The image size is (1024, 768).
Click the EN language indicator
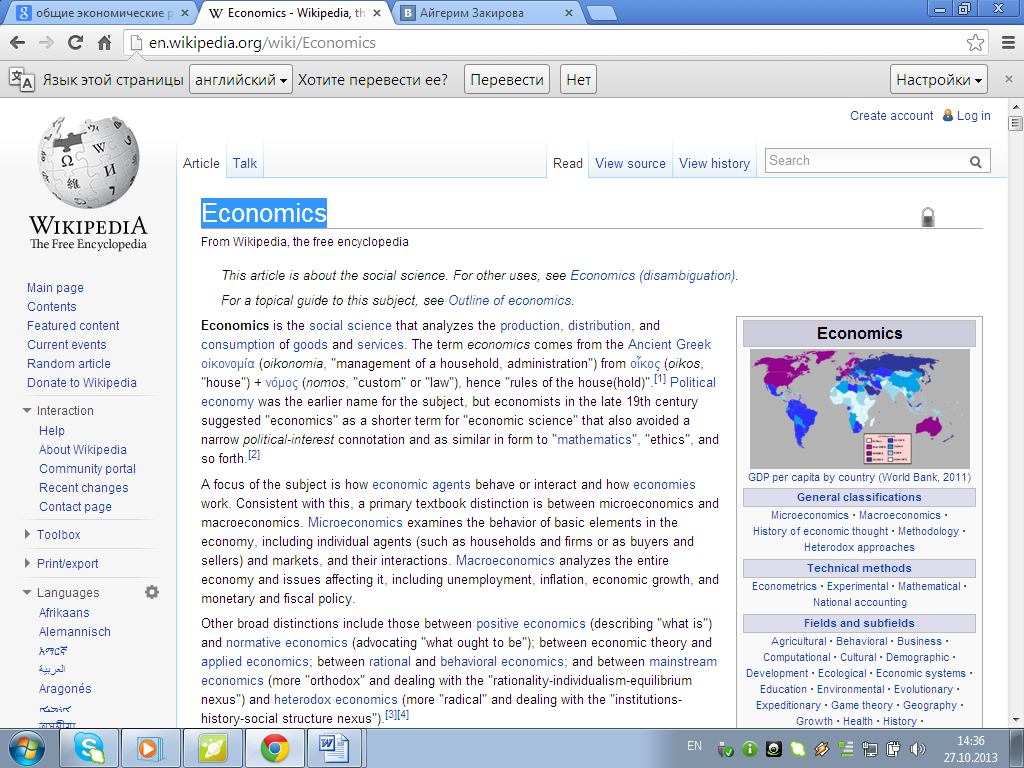coord(694,746)
